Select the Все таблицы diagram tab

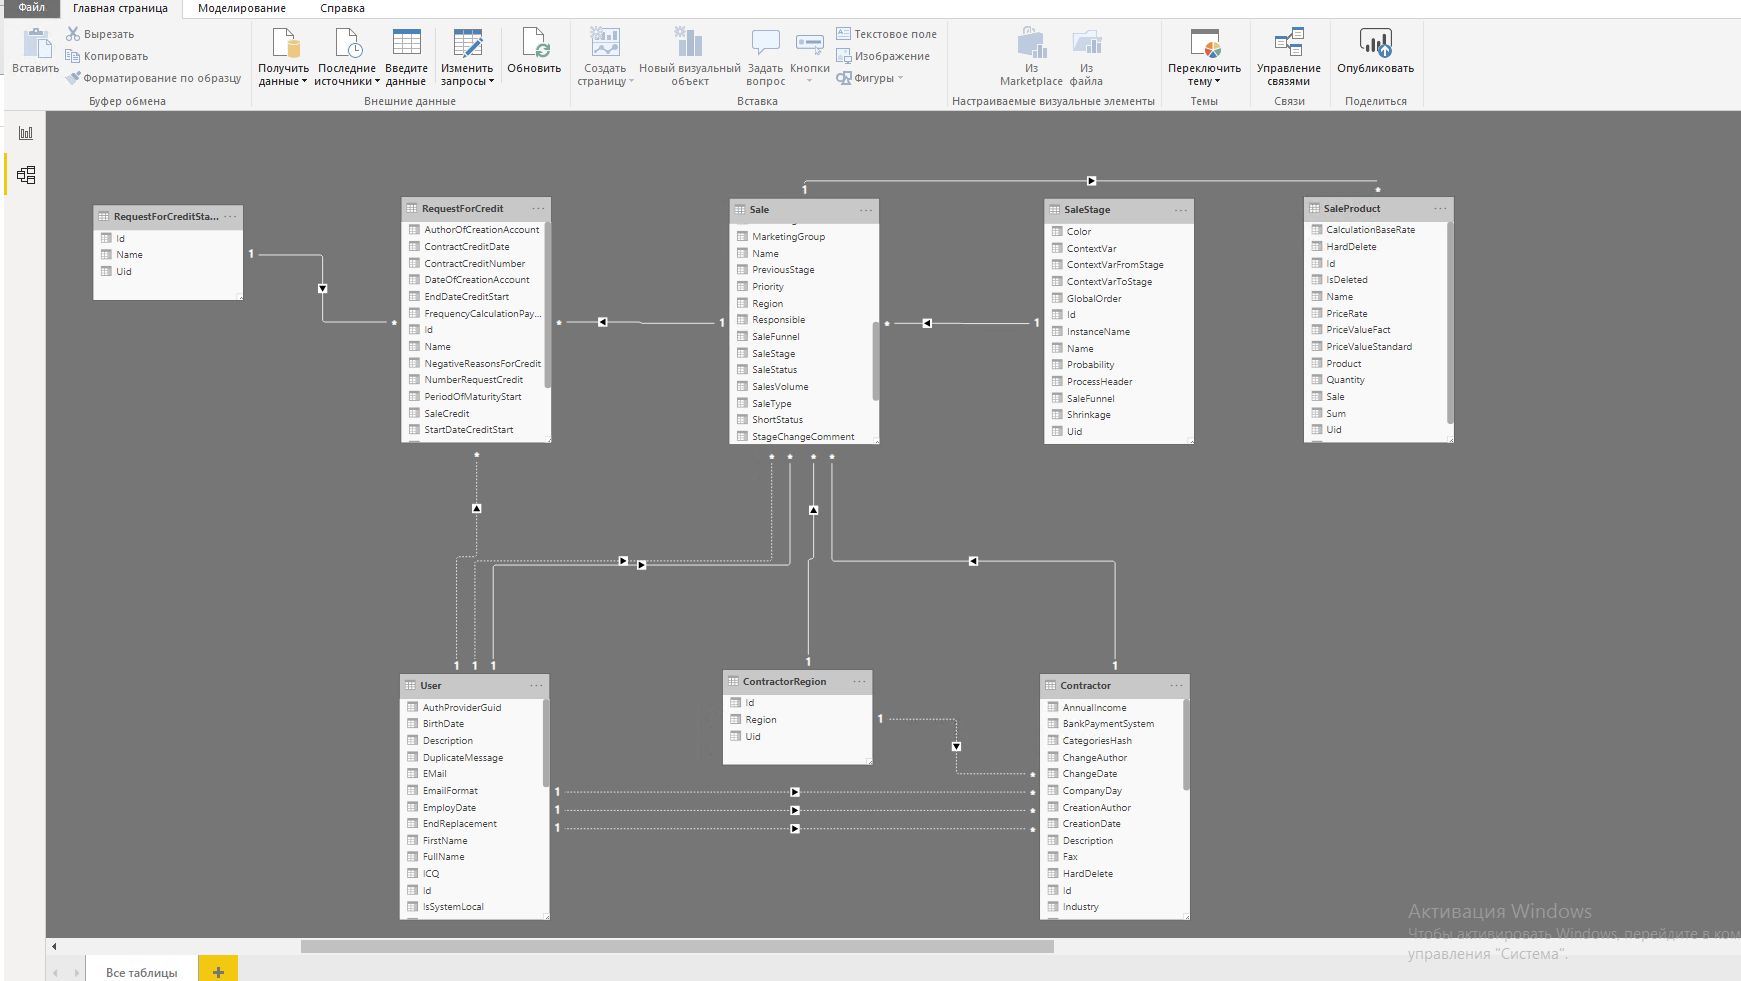click(x=141, y=972)
